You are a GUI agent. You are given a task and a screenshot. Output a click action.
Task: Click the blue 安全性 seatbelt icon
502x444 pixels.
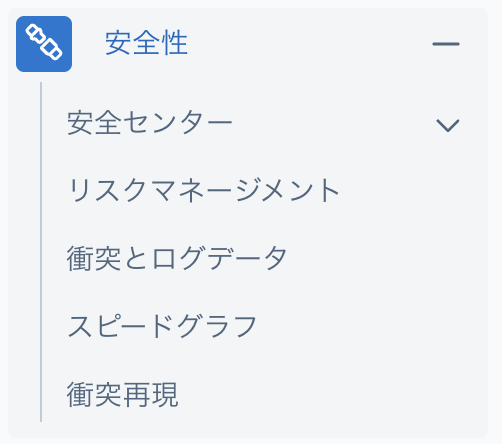[44, 44]
